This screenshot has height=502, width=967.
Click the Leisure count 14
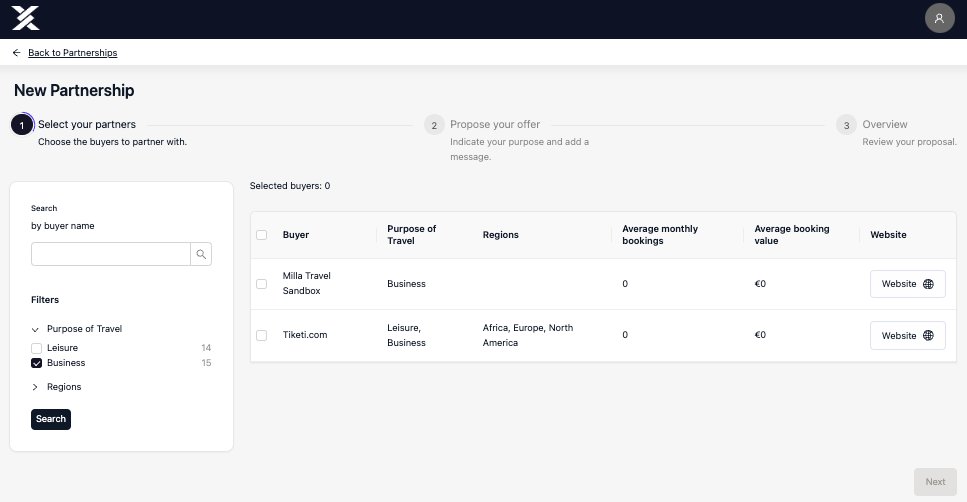click(x=206, y=348)
